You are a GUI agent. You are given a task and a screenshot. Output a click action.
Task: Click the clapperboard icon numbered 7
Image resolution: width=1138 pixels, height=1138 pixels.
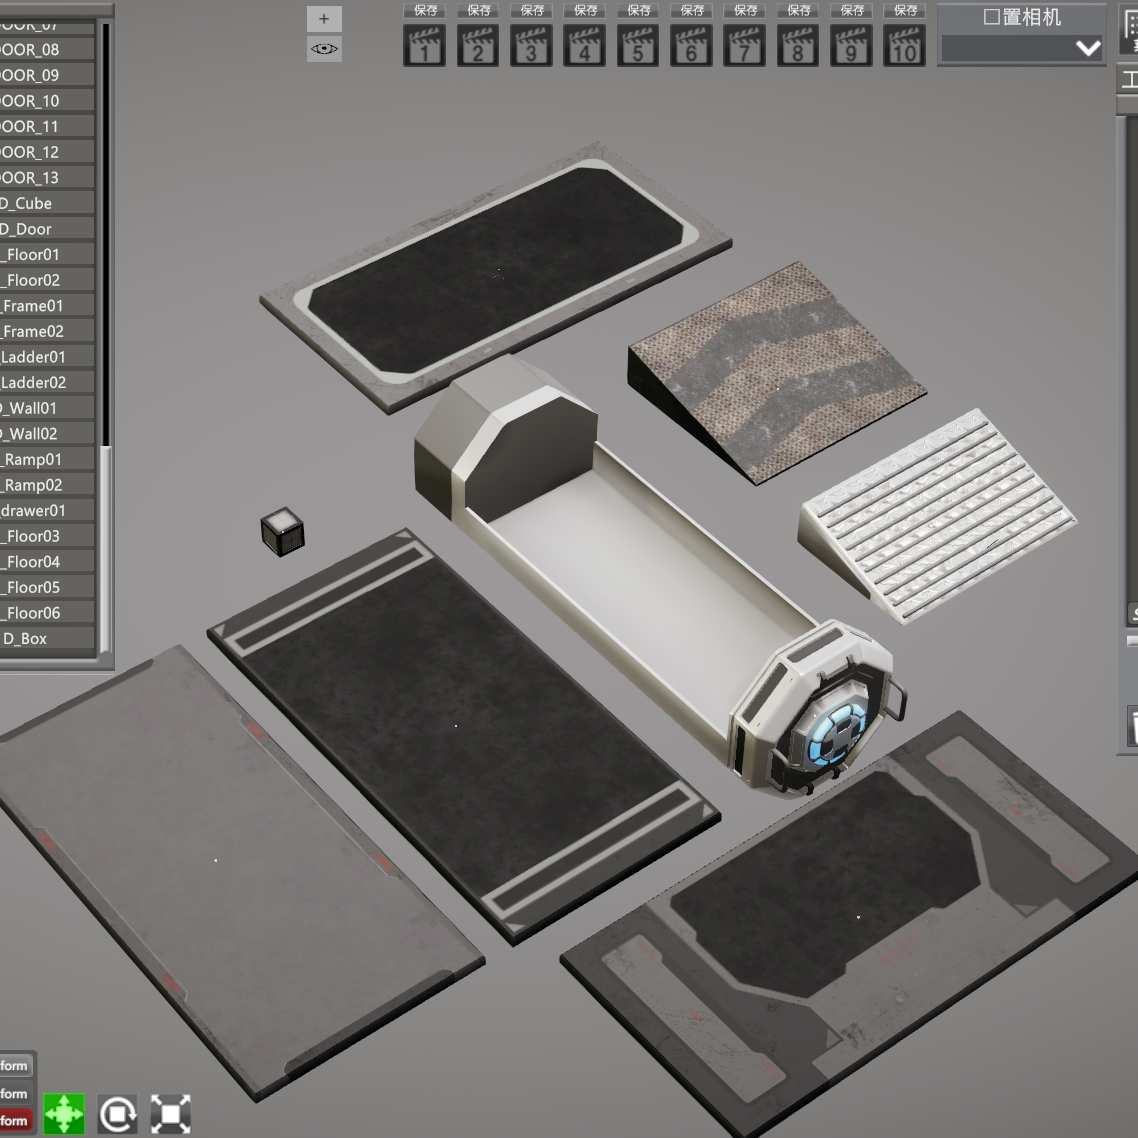point(745,45)
